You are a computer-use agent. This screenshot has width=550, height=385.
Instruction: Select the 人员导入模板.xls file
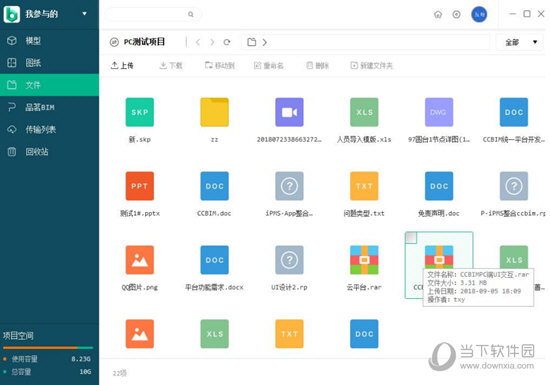tap(364, 112)
